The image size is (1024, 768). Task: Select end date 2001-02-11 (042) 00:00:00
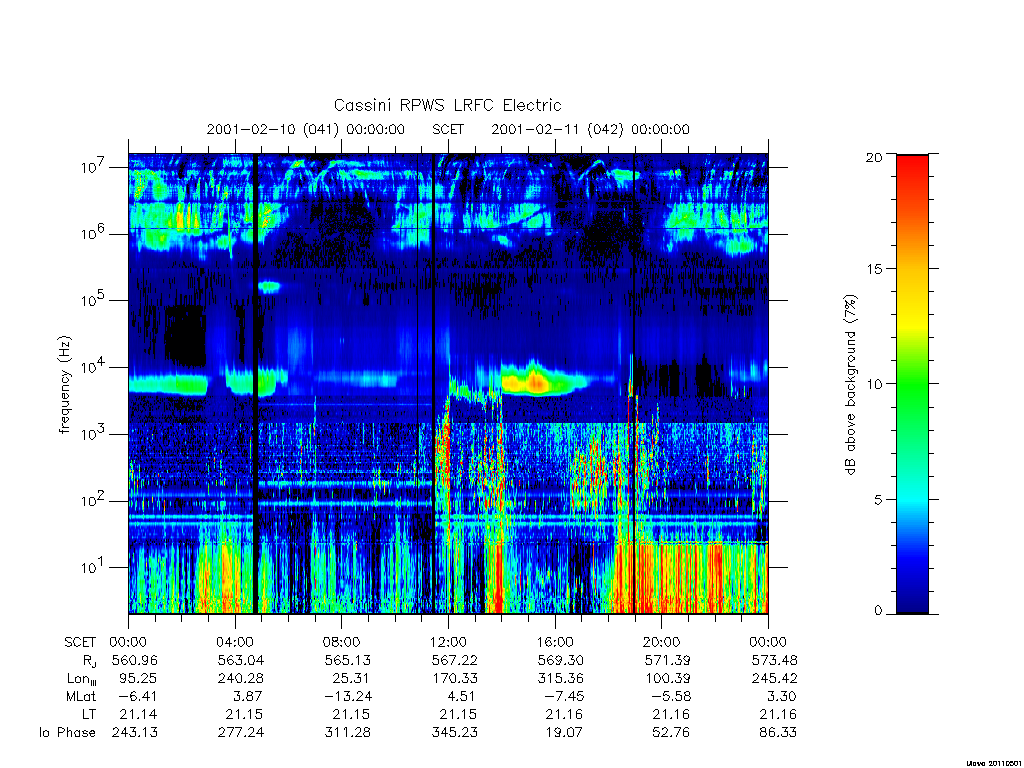pos(590,129)
